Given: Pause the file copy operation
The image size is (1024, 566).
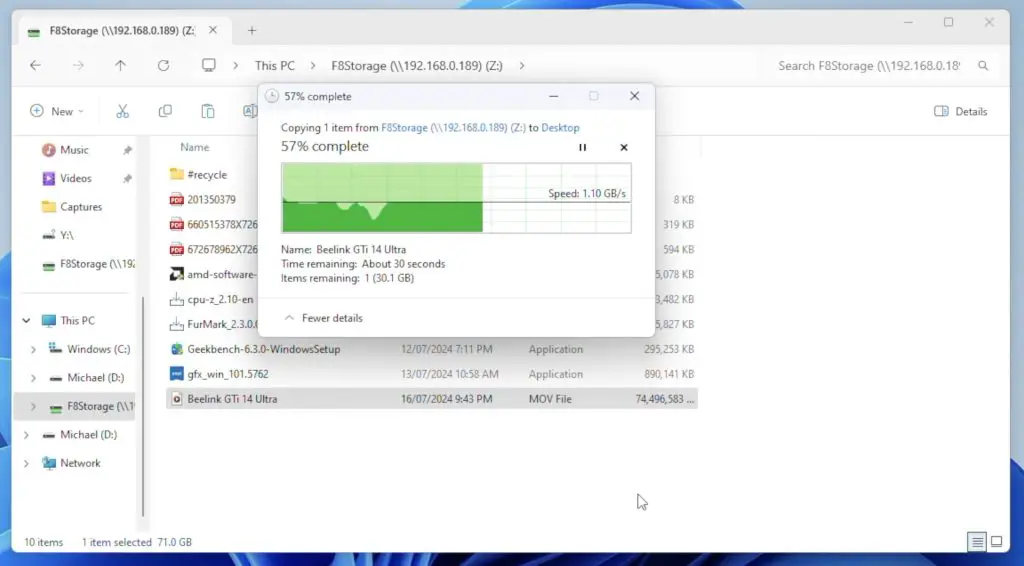Looking at the screenshot, I should 582,147.
